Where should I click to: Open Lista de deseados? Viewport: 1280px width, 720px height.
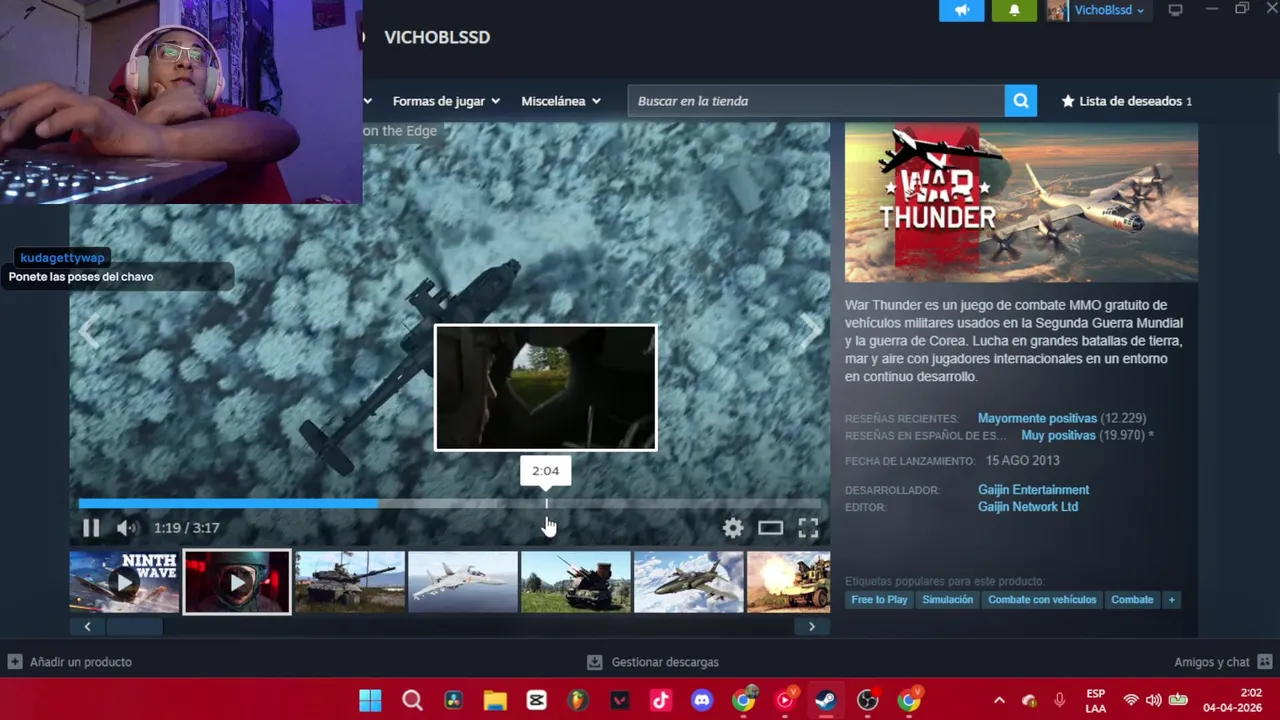click(1126, 101)
